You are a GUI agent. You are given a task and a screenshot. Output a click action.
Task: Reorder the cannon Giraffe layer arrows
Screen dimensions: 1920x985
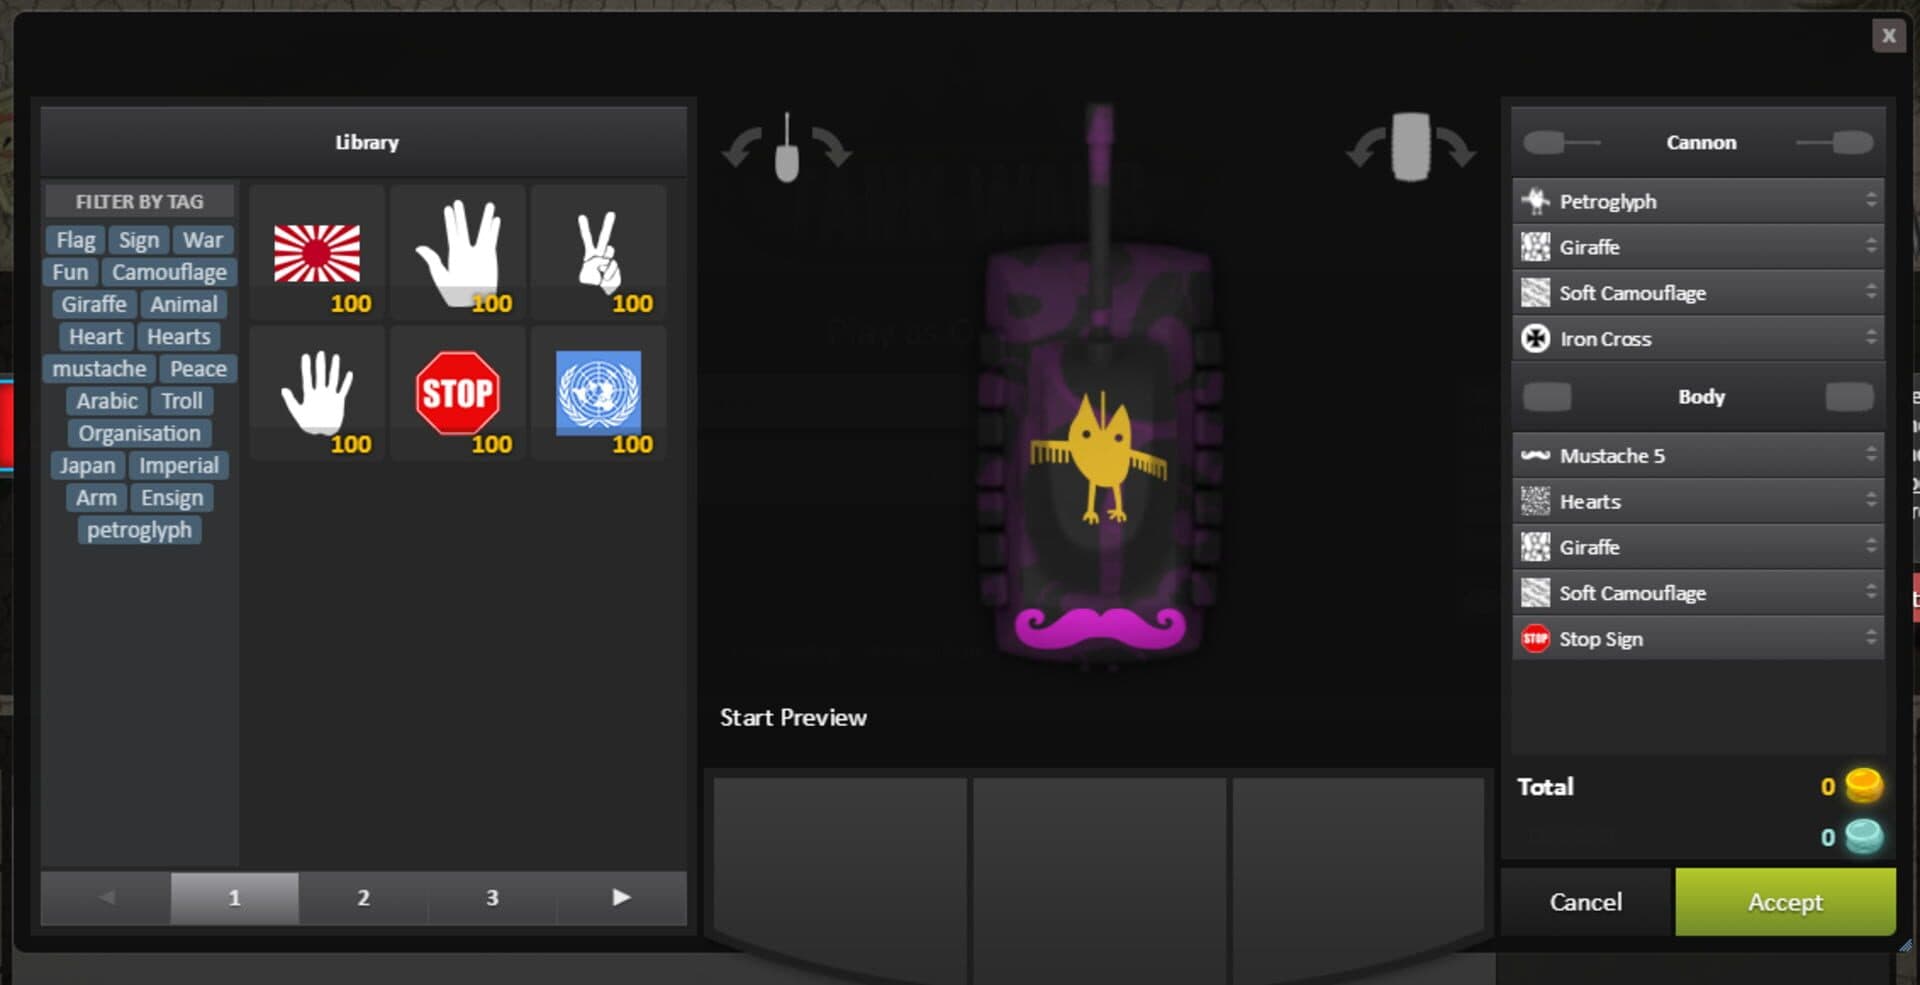[x=1870, y=246]
